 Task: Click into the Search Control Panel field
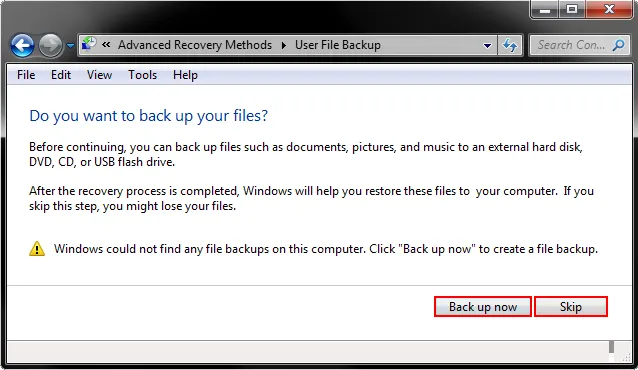click(x=572, y=45)
